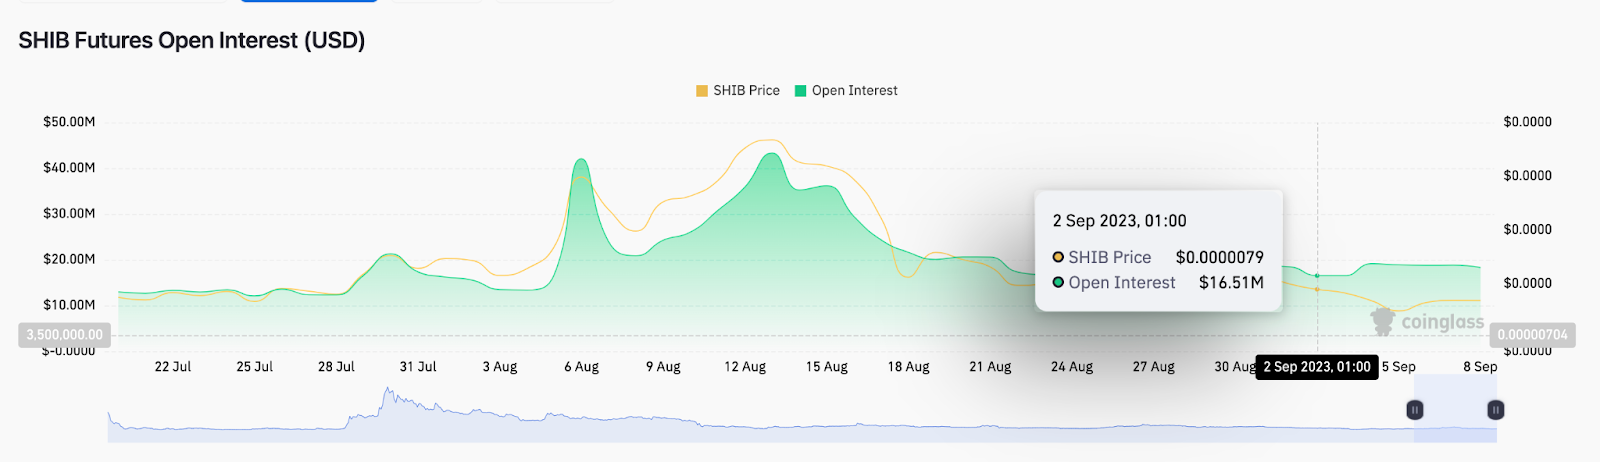Click the tooltip Open Interest label
Screen dimensions: 1600x462
click(x=1122, y=283)
